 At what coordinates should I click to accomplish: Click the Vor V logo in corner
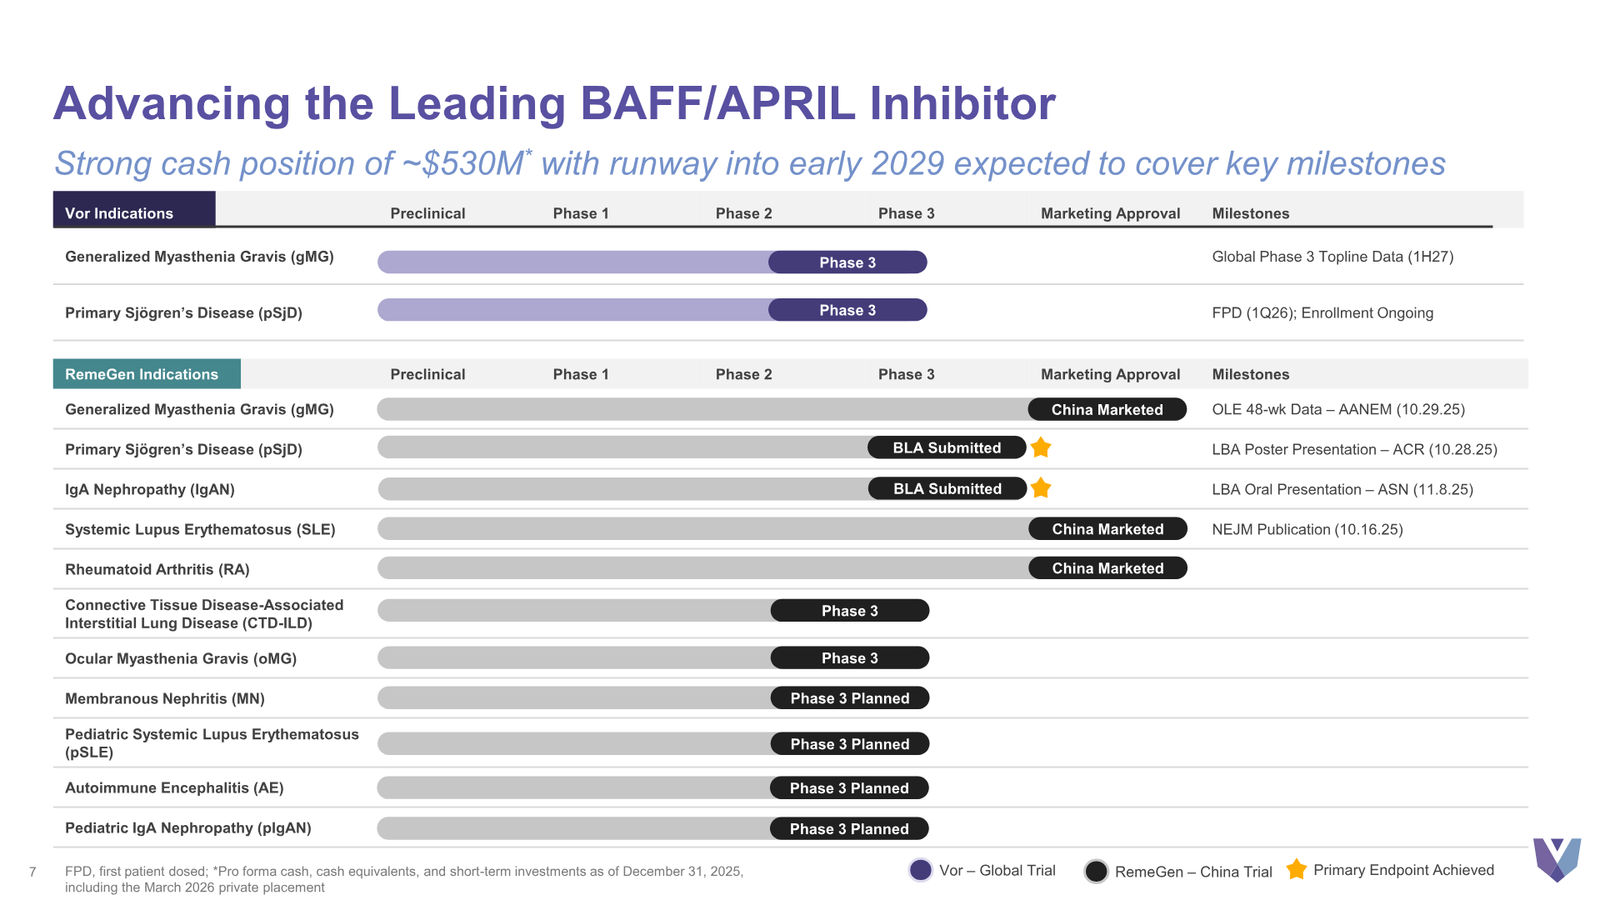pyautogui.click(x=1557, y=859)
